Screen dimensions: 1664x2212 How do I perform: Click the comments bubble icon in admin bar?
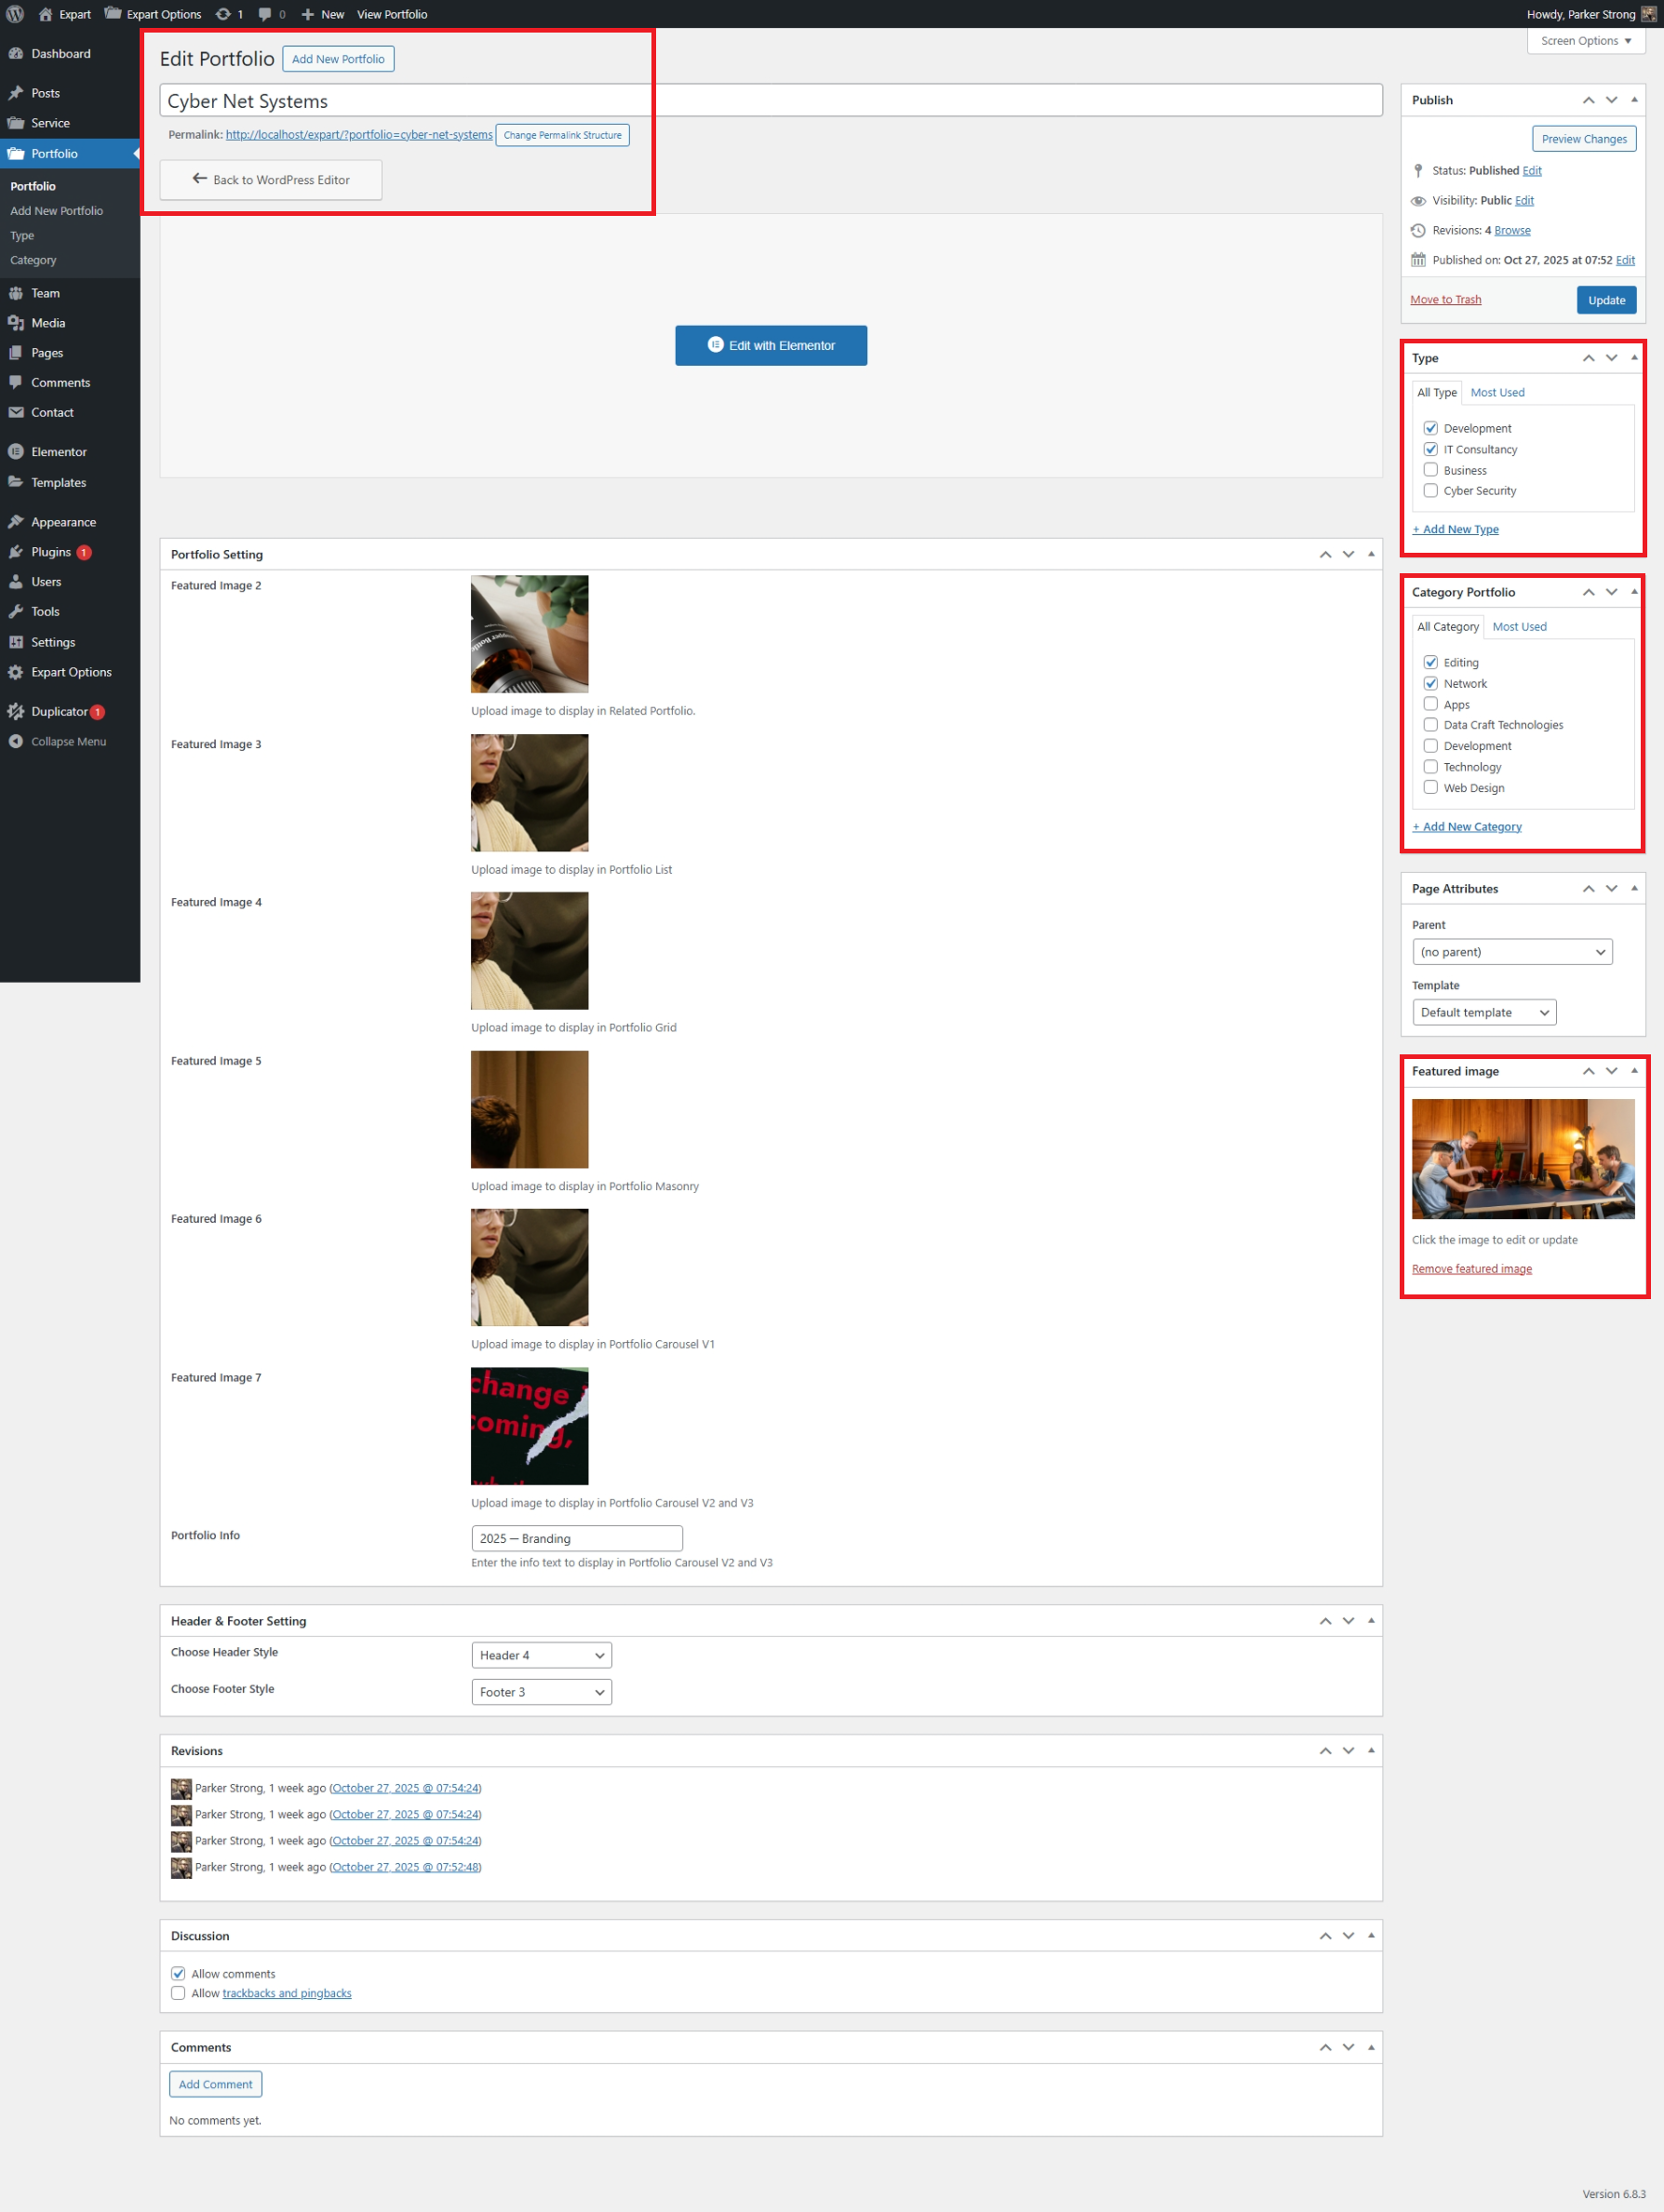(x=265, y=14)
